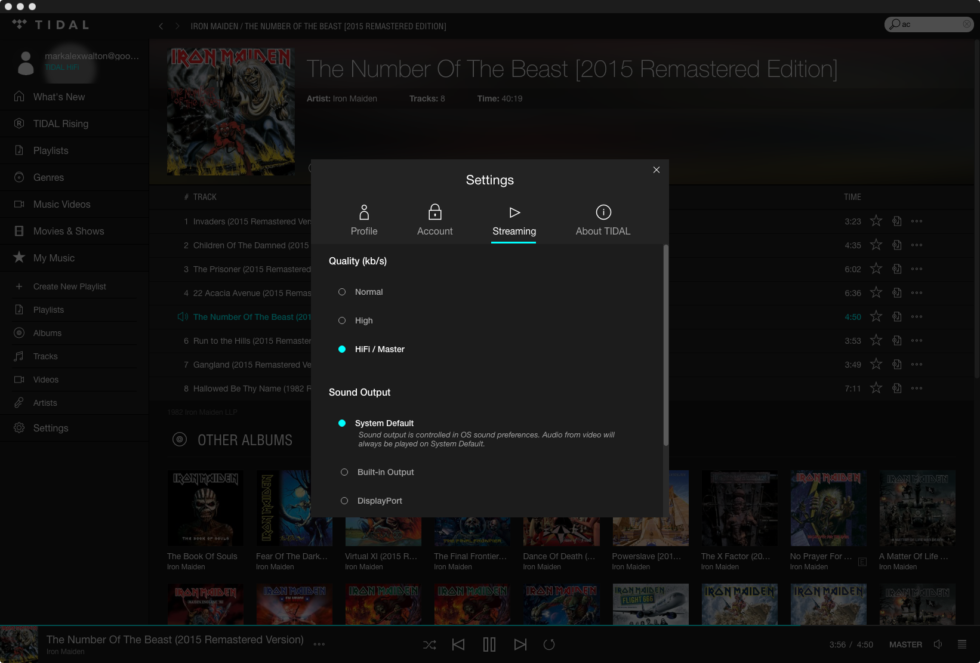Choose System Default sound output
This screenshot has width=980, height=663.
[x=376, y=423]
